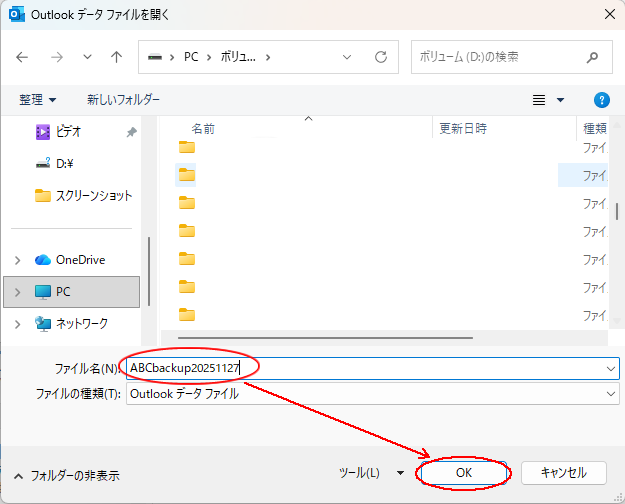Click the Outlook icon in title bar
625x504 pixels.
[16, 15]
